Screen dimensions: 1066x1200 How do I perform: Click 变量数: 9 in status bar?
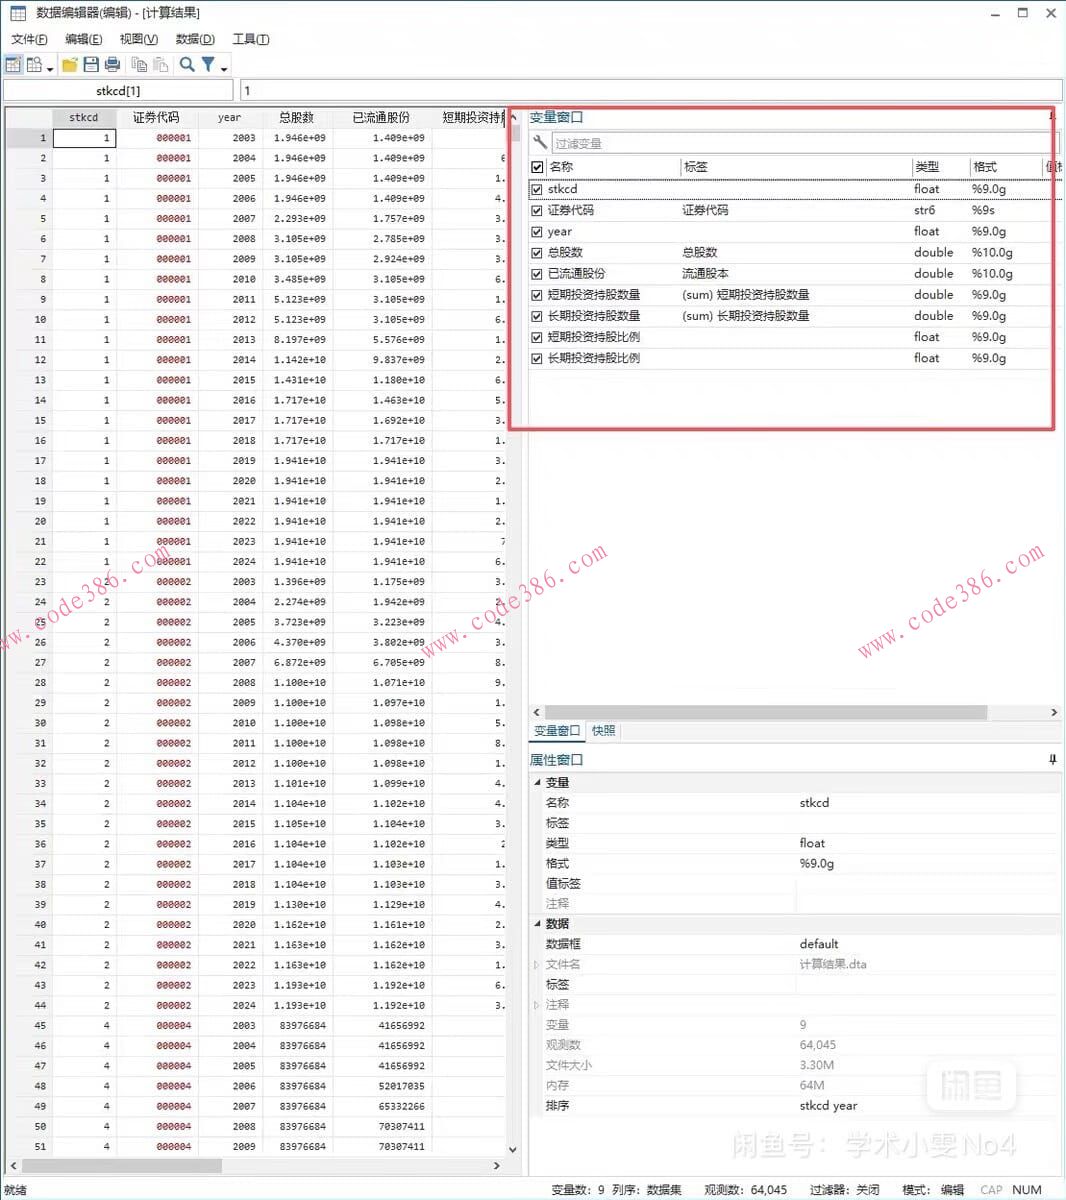coord(578,1190)
